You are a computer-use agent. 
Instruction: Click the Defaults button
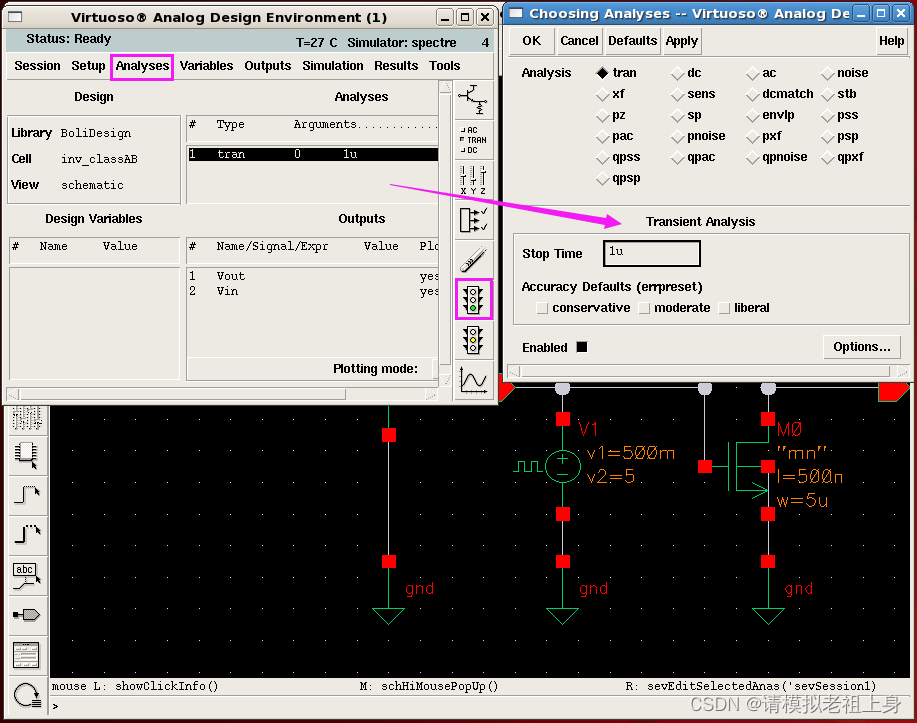[632, 41]
